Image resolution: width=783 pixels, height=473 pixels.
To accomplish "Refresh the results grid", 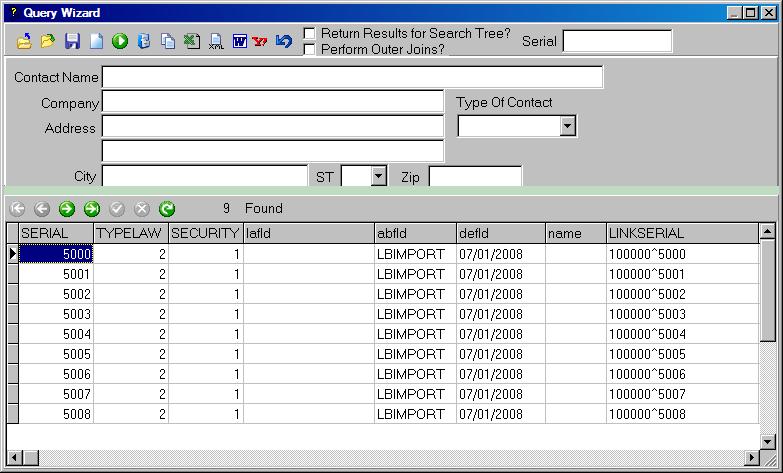I will click(x=167, y=209).
